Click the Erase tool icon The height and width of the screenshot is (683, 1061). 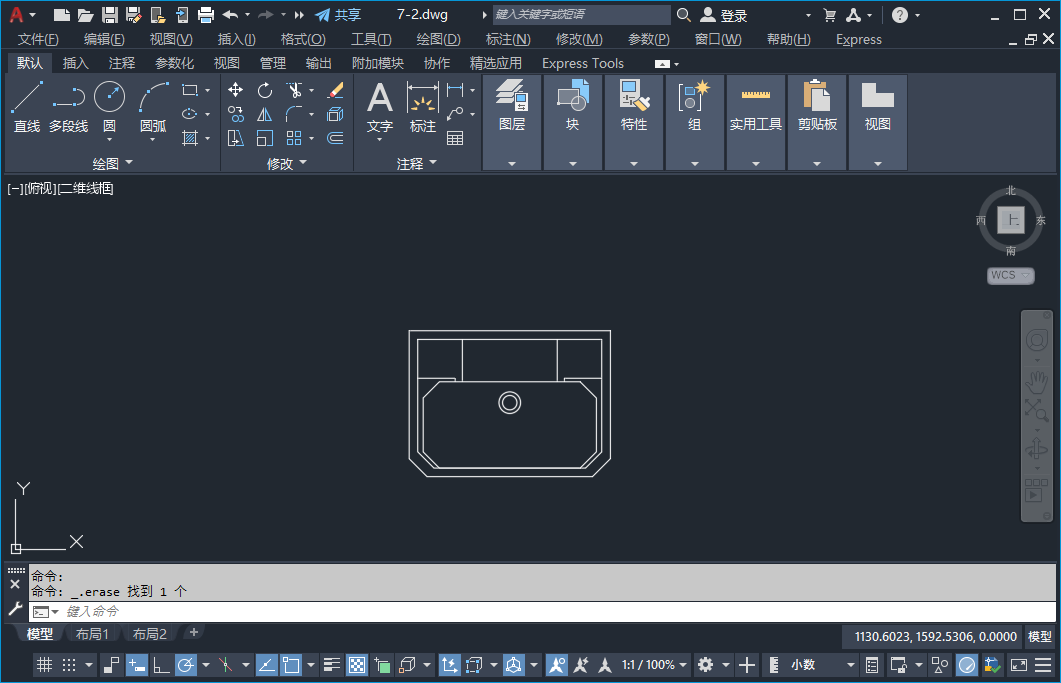coord(335,90)
